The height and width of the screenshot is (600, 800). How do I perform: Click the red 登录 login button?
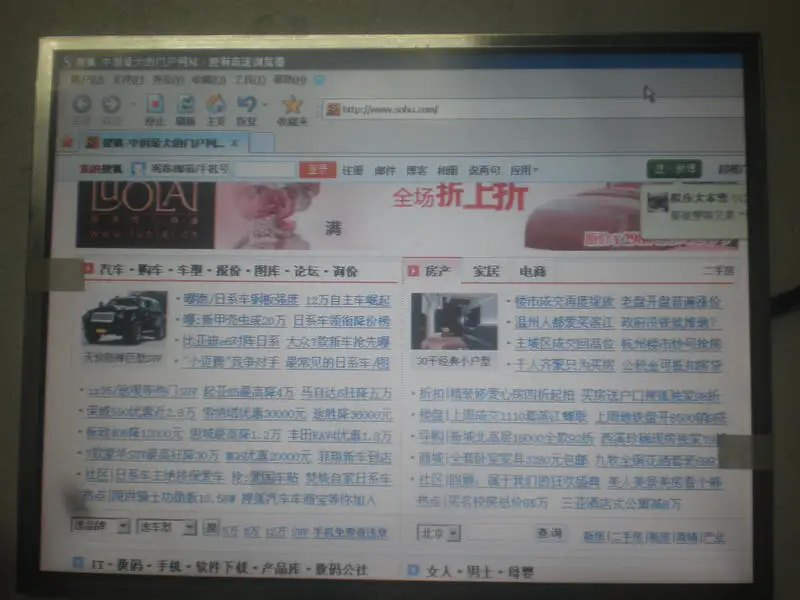pyautogui.click(x=317, y=170)
